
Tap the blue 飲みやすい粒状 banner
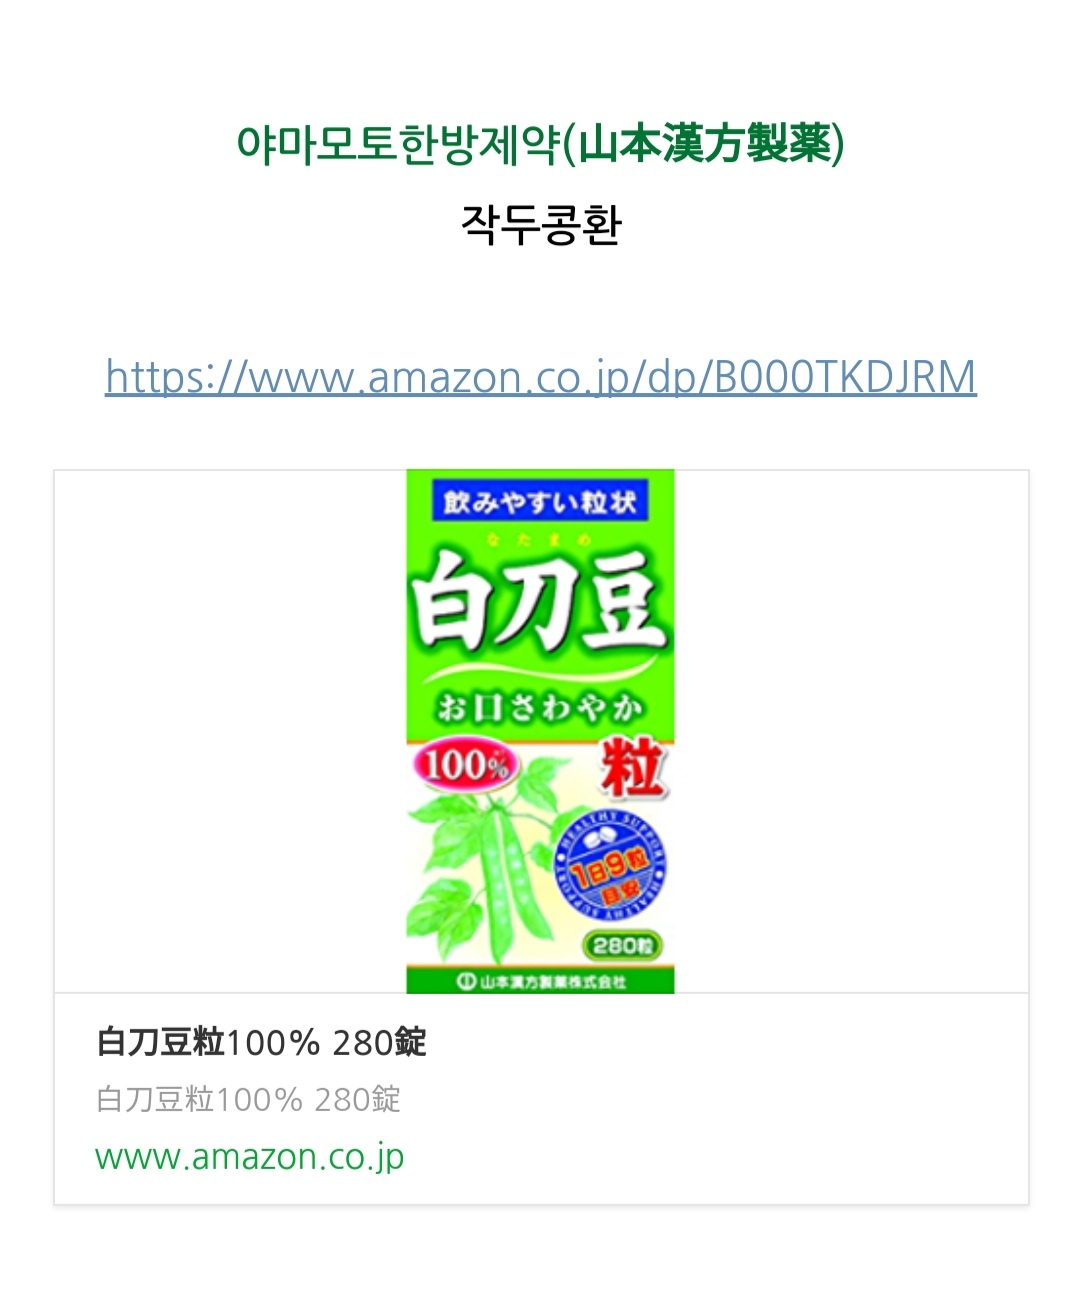coord(540,502)
